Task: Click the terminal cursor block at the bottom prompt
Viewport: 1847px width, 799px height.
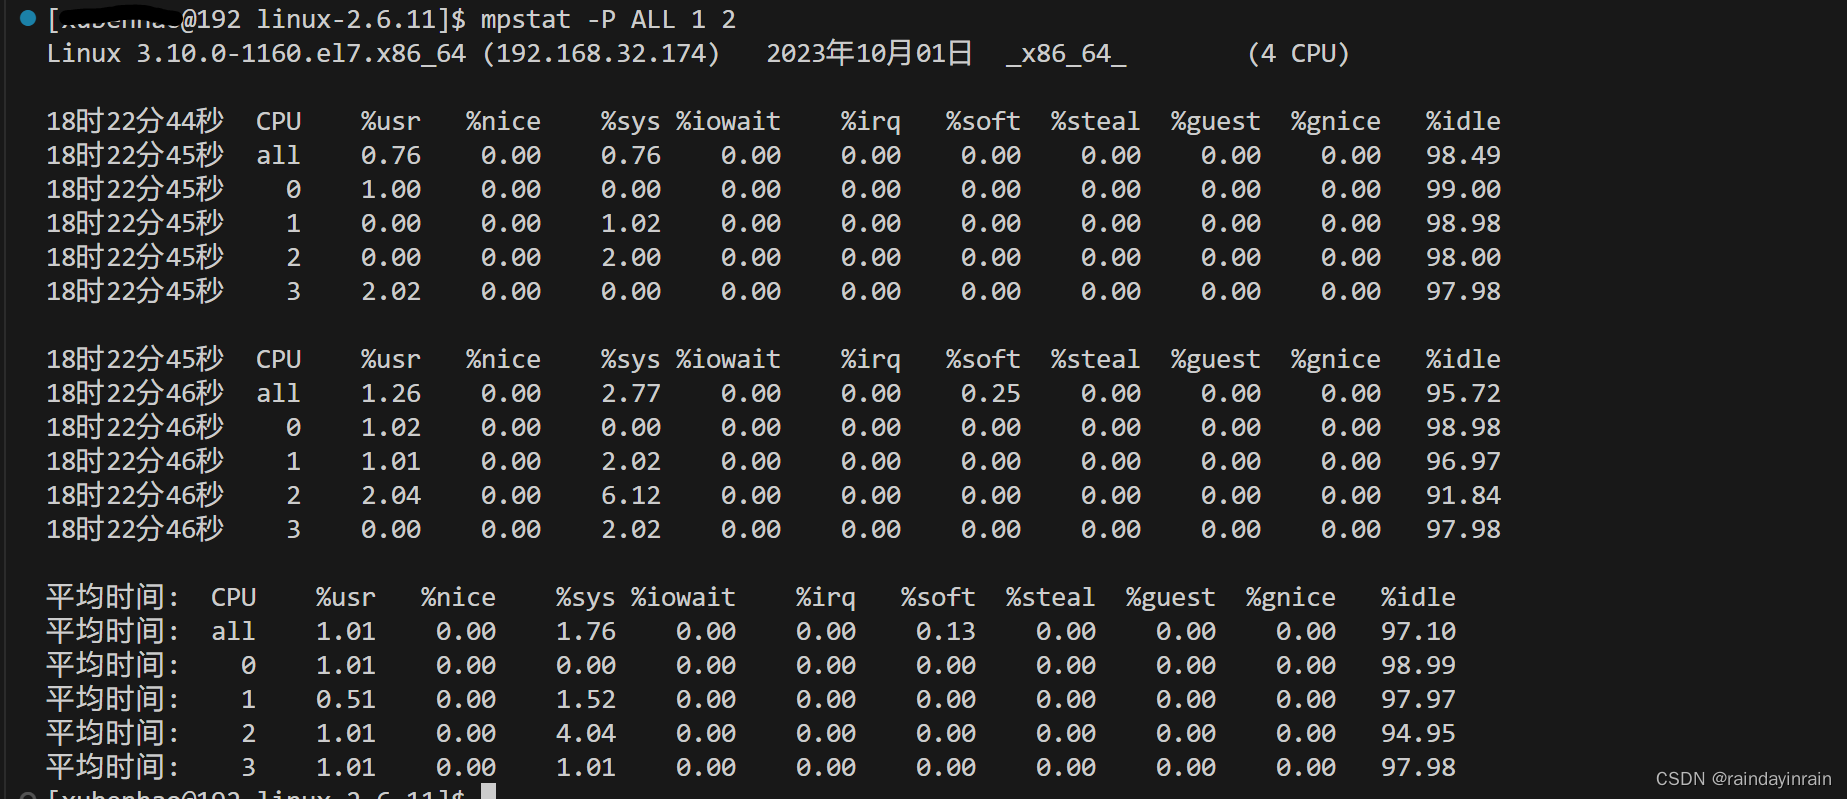Action: point(488,792)
